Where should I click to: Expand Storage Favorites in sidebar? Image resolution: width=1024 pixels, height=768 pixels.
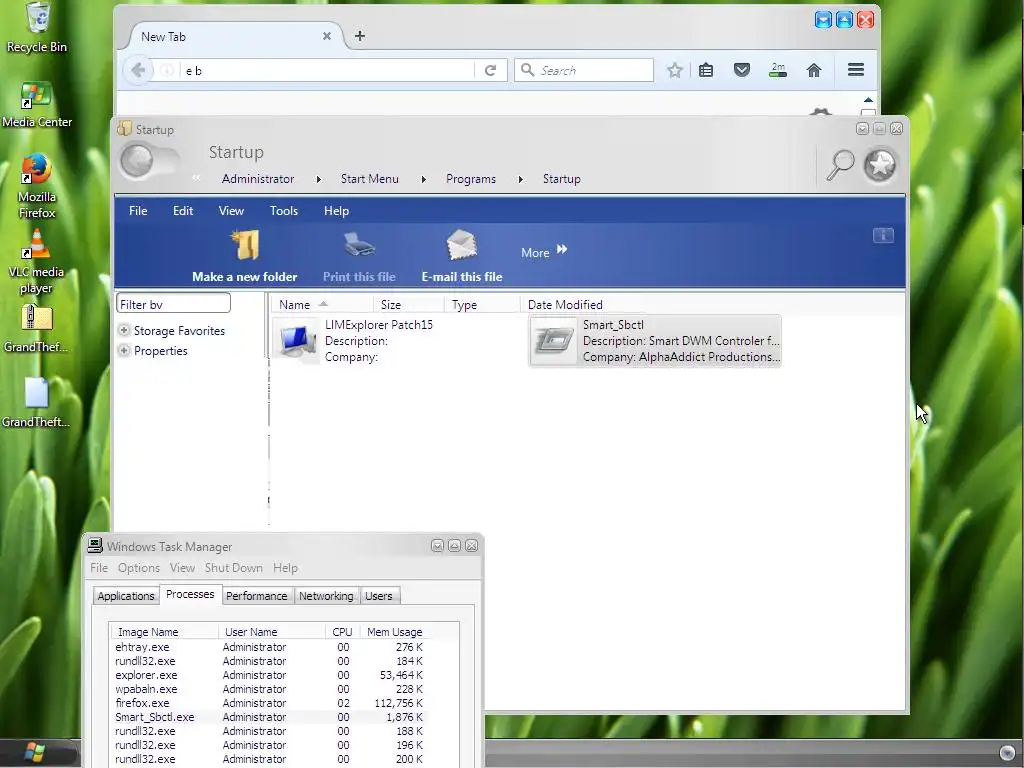(x=123, y=330)
